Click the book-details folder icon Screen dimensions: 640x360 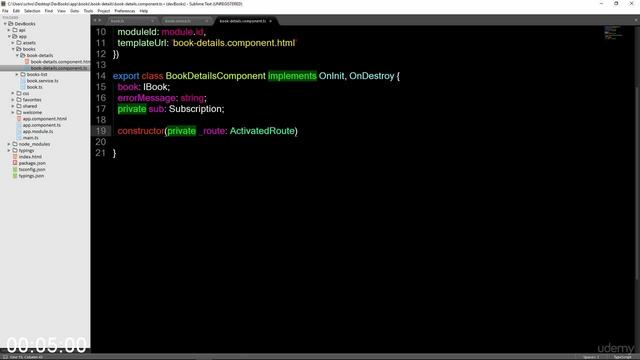[x=23, y=55]
